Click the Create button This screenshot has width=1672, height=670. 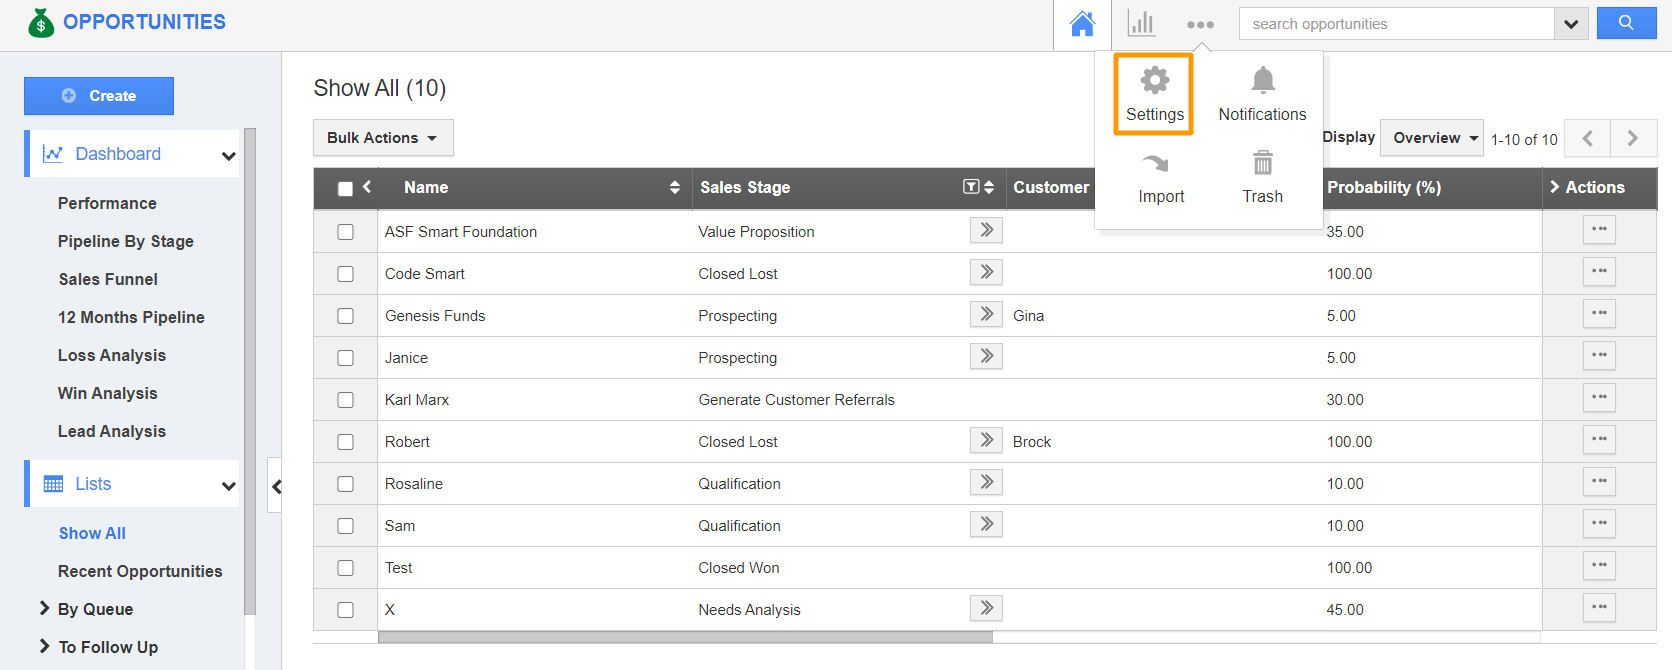pos(99,96)
